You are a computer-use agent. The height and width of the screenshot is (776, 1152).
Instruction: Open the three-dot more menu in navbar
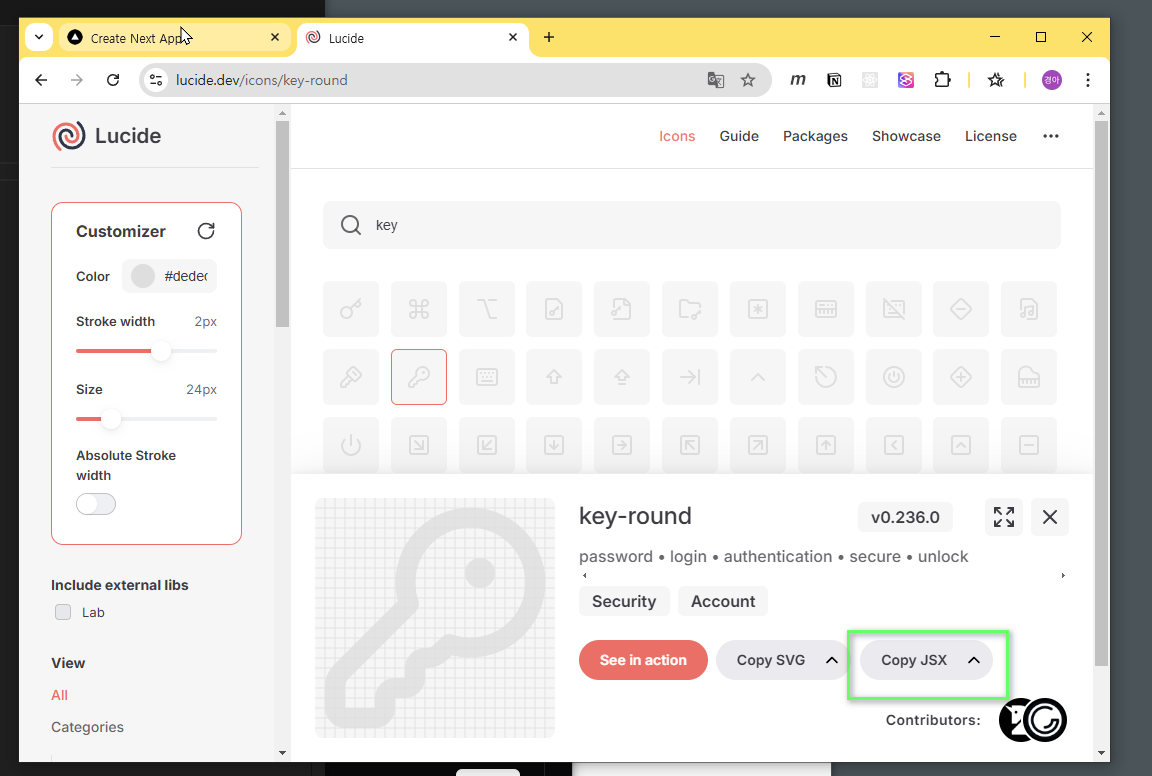coord(1050,136)
